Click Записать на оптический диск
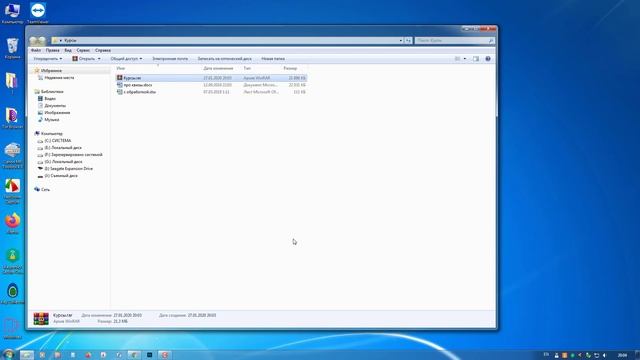Screen dimensions: 640x360 pyautogui.click(x=224, y=59)
